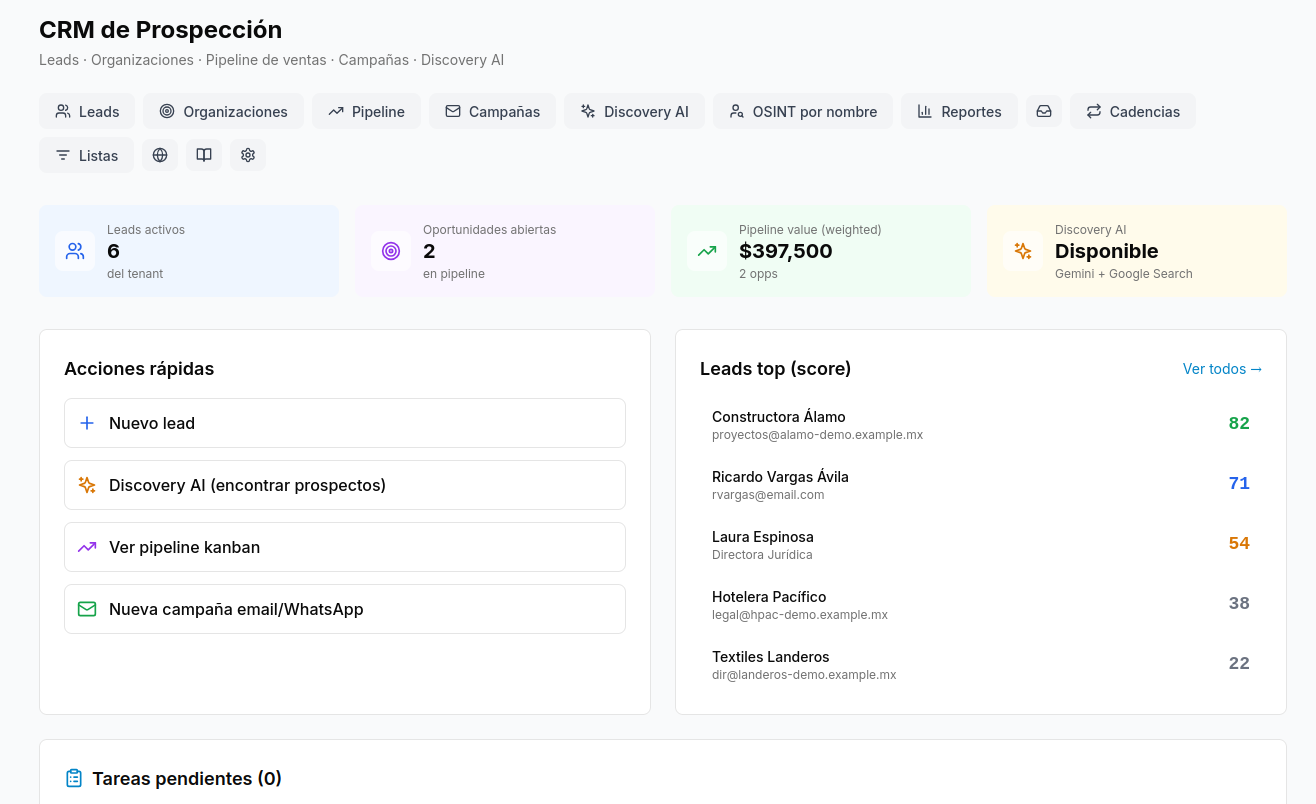Viewport: 1316px width, 804px height.
Task: Launch Discovery AI (encontrar prospectos) action
Action: [x=345, y=485]
